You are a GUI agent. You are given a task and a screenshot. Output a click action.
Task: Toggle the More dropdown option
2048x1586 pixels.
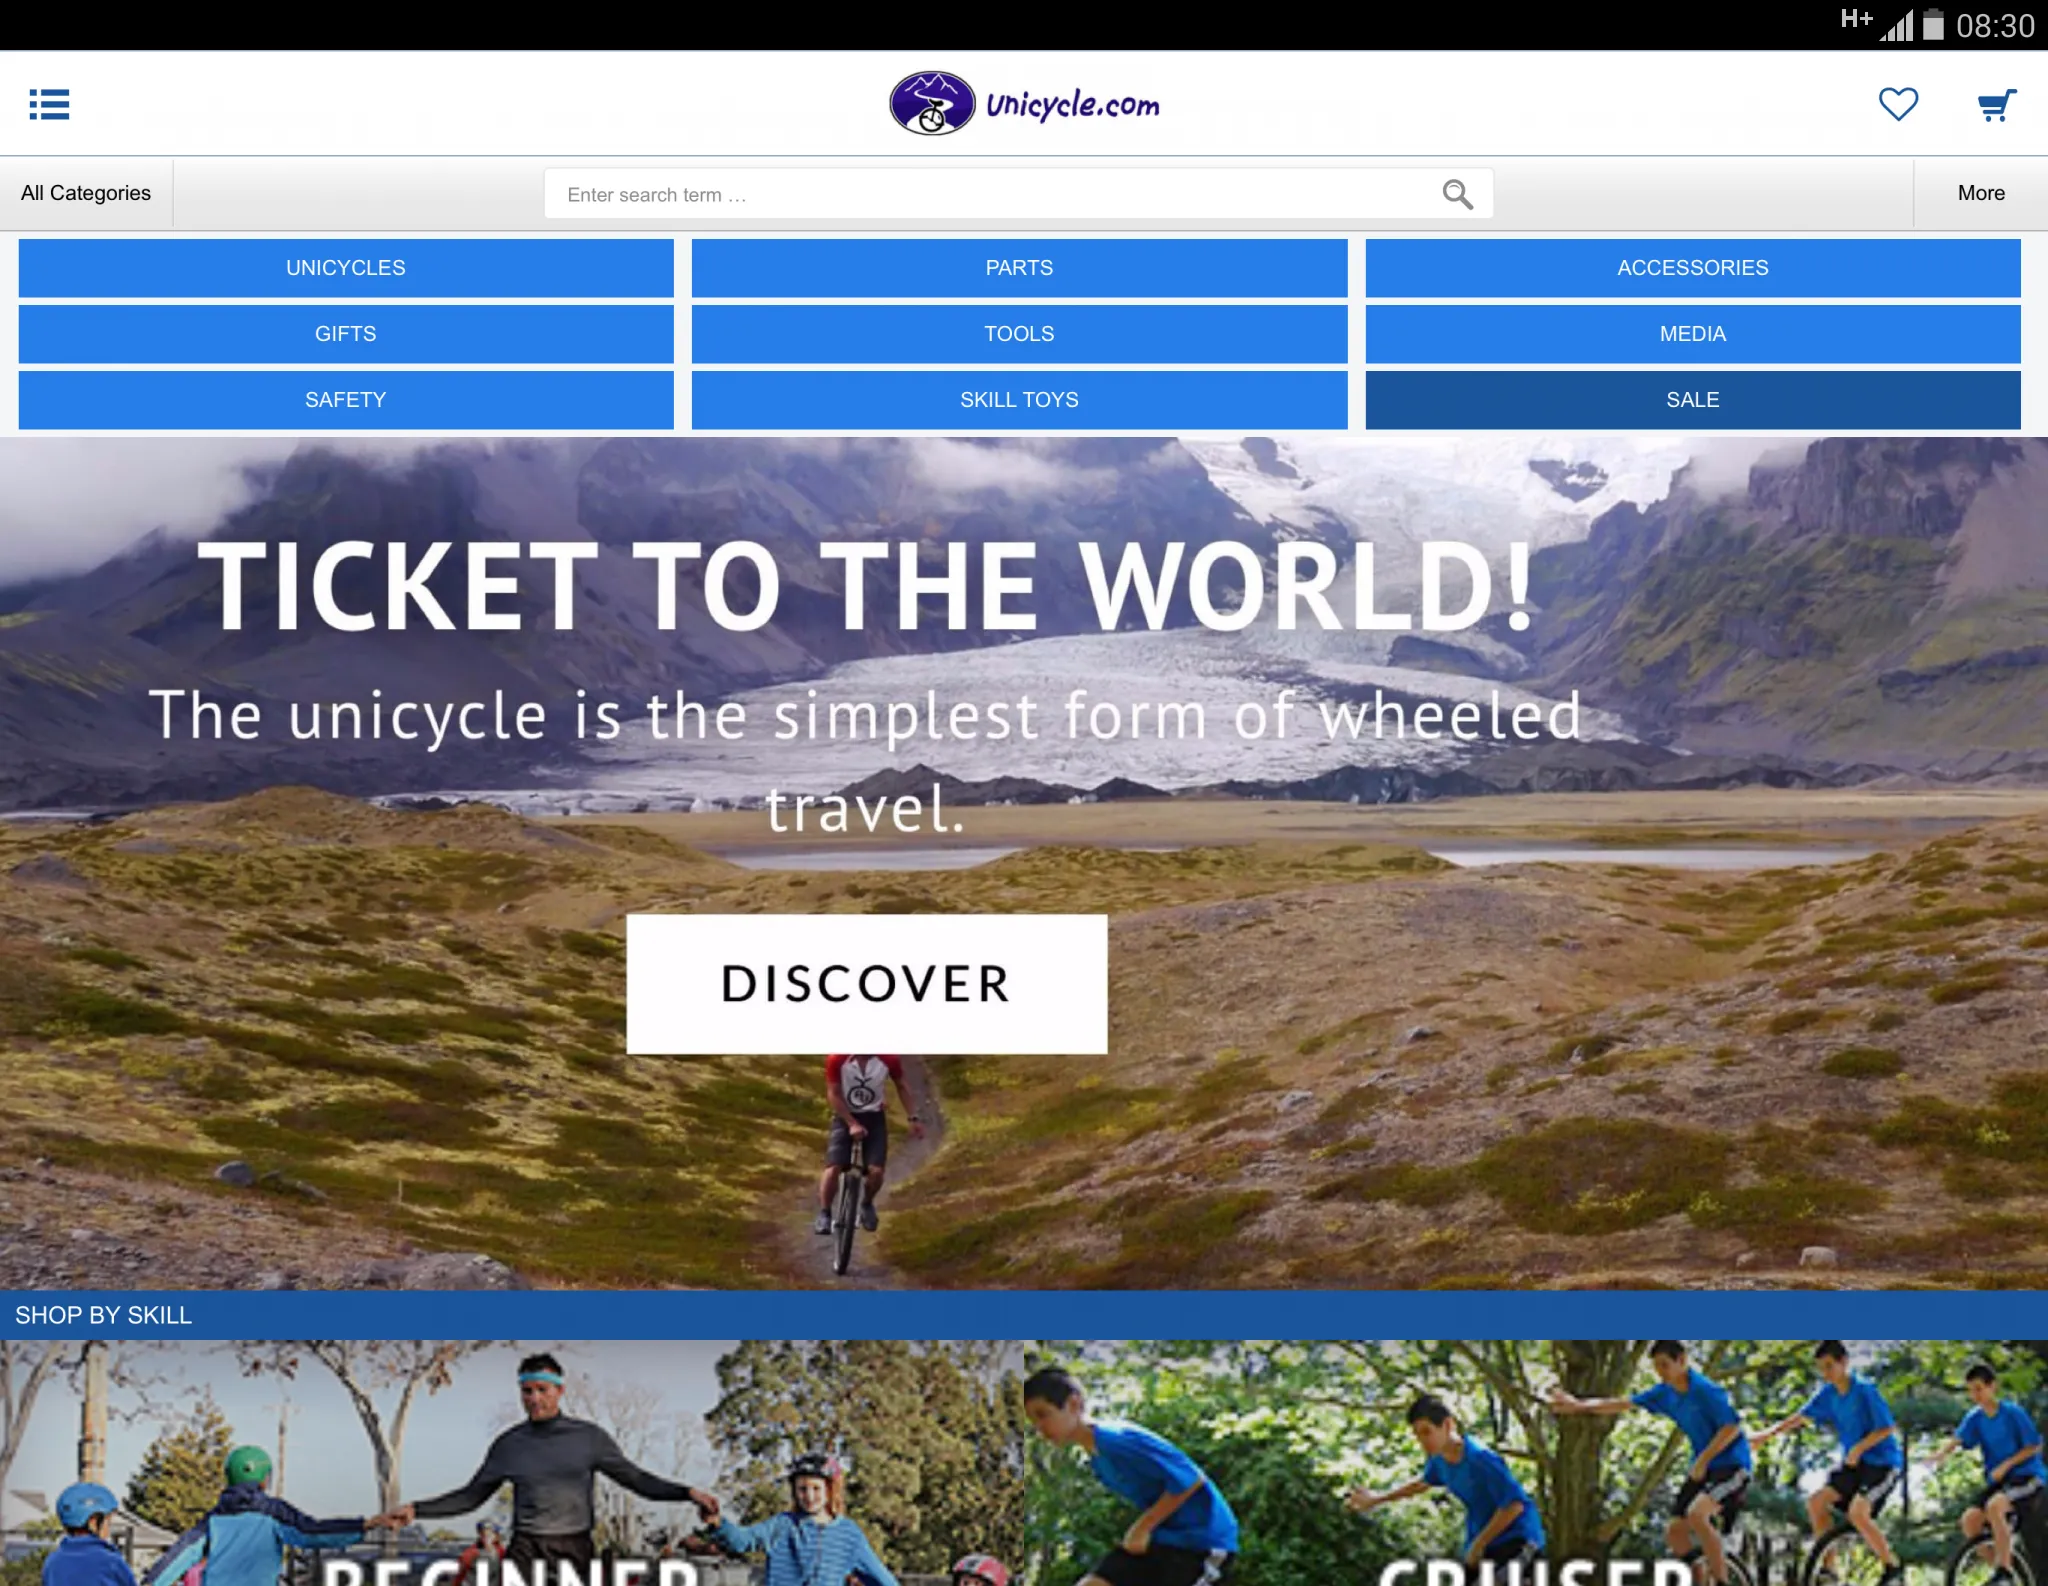point(1982,193)
